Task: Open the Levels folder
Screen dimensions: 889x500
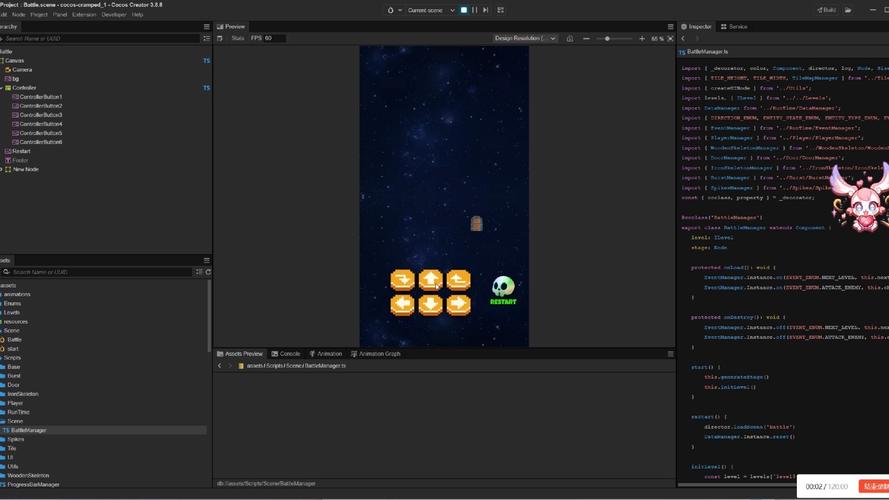Action: pyautogui.click(x=11, y=312)
